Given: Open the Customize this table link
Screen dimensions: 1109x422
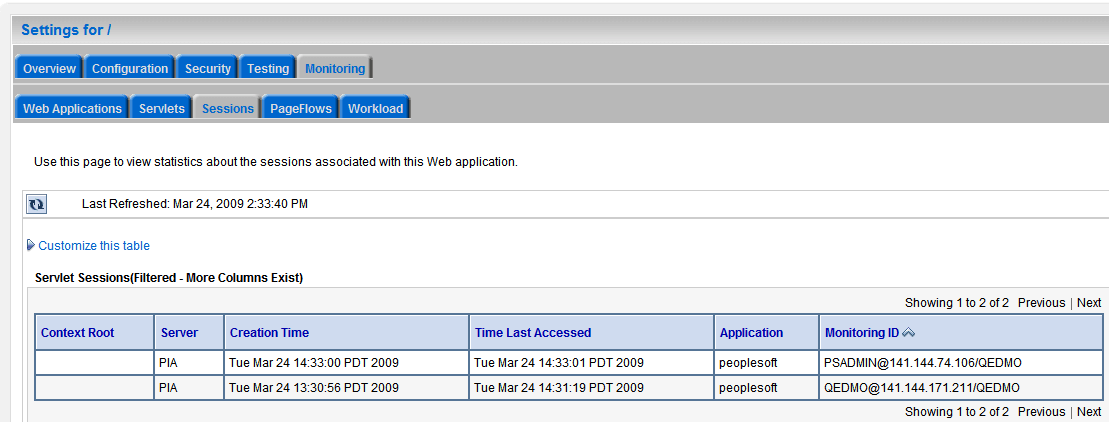Looking at the screenshot, I should 94,246.
